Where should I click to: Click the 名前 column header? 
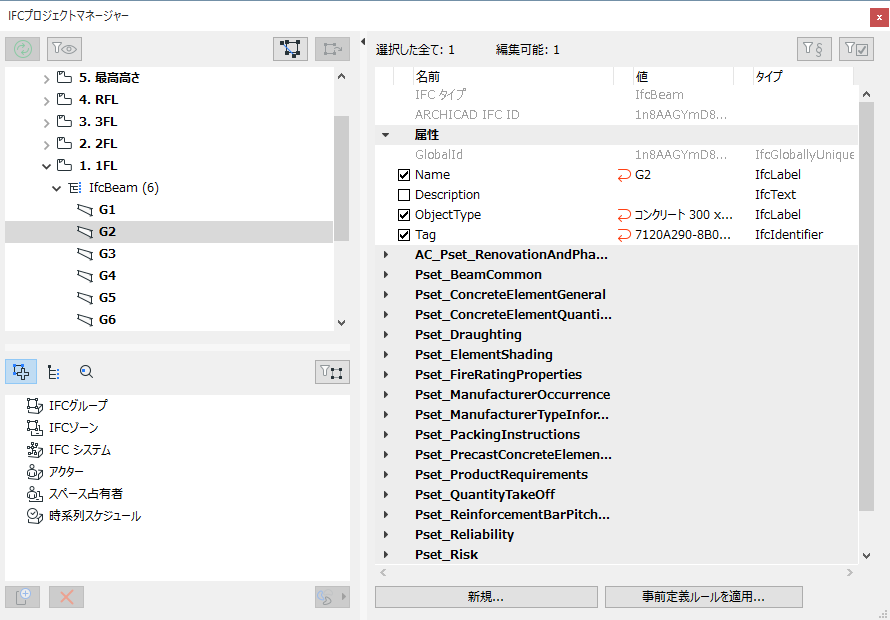pyautogui.click(x=513, y=76)
